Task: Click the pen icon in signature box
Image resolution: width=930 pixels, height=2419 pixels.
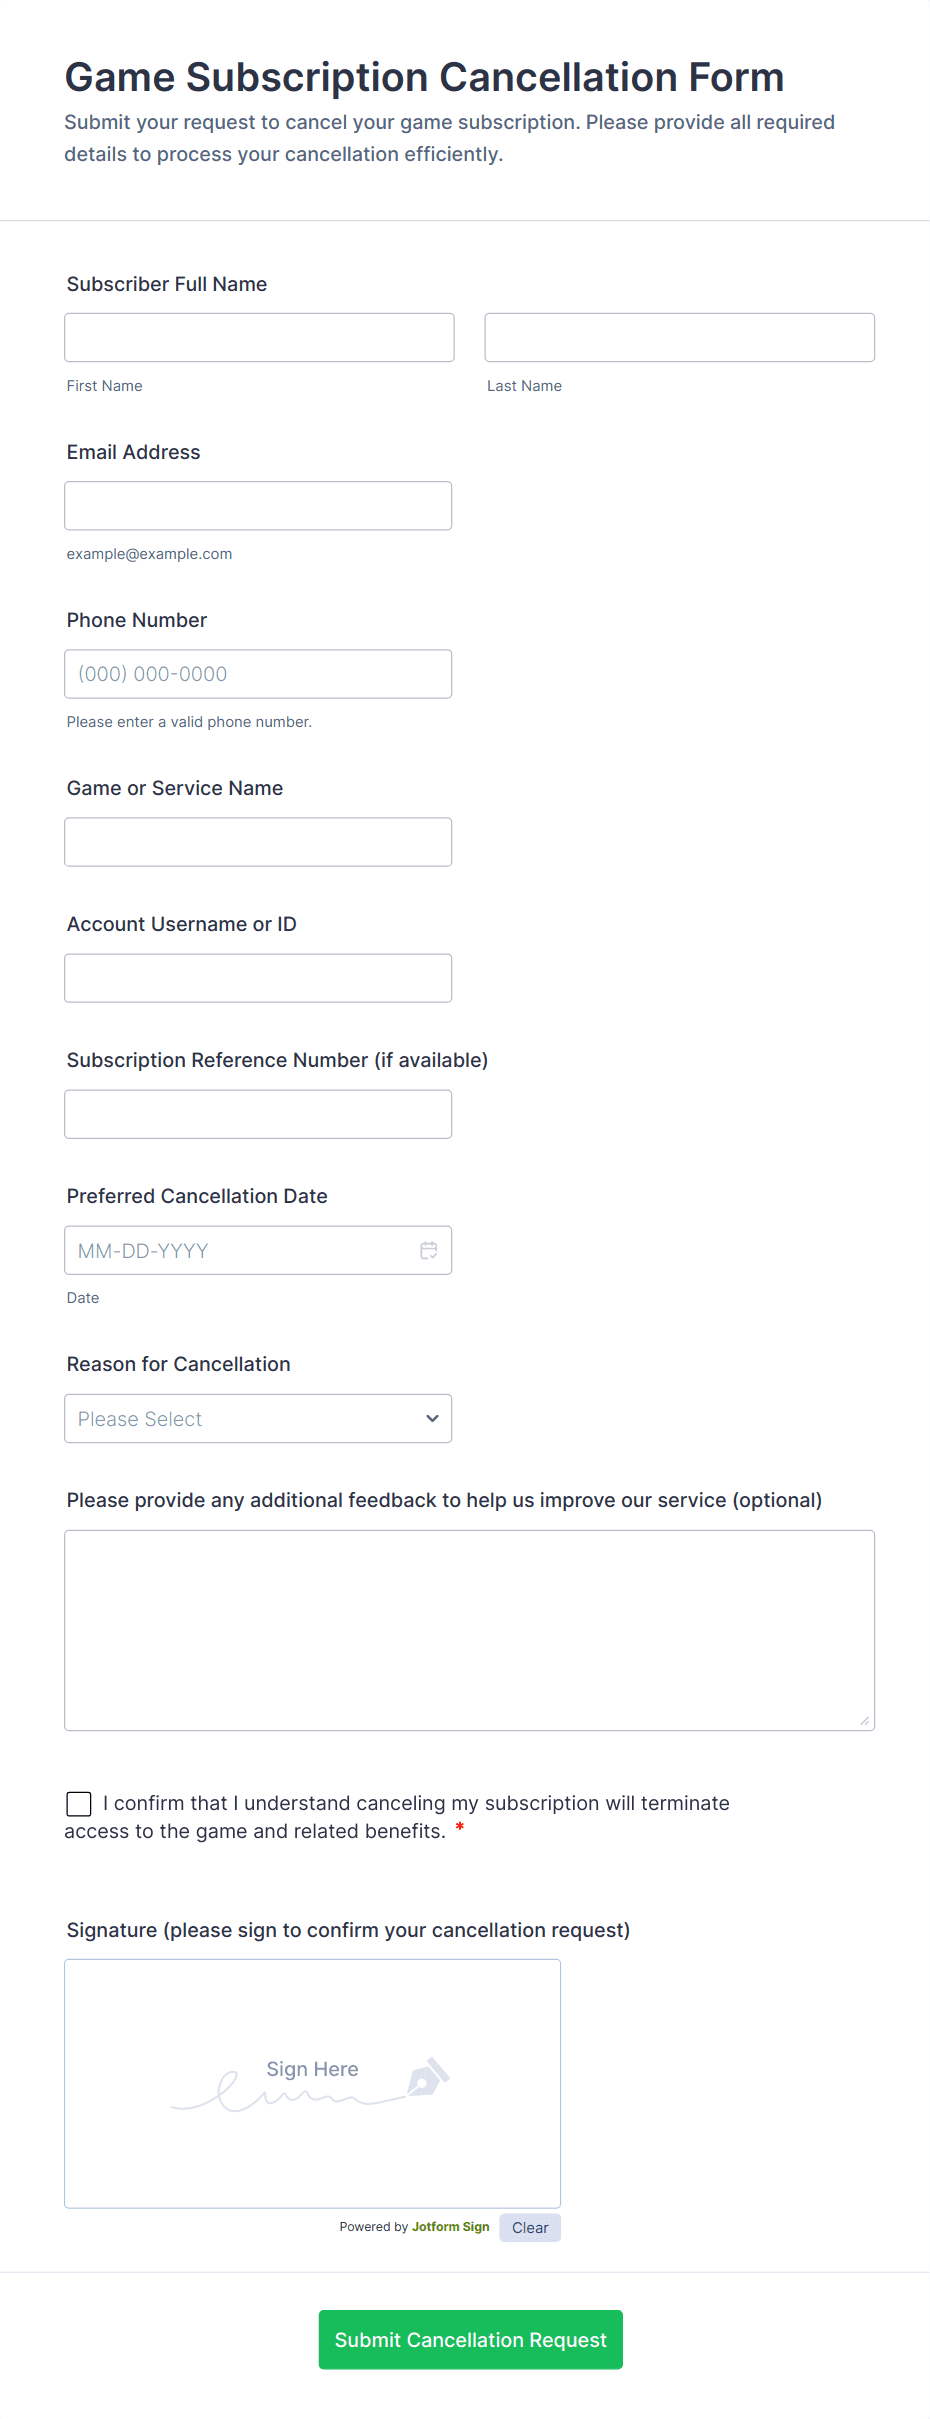Action: pyautogui.click(x=428, y=2077)
